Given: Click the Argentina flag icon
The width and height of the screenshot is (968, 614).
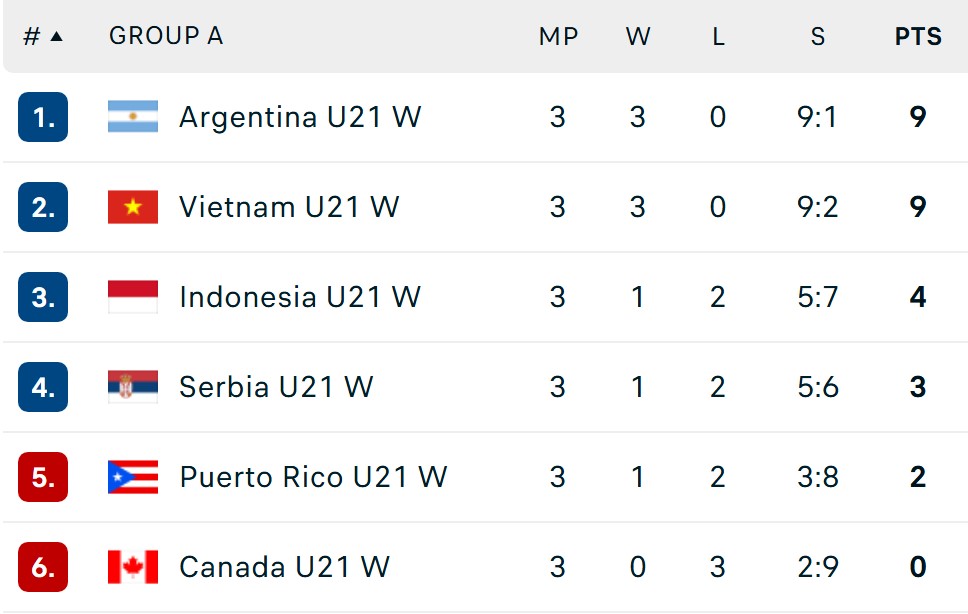Looking at the screenshot, I should (133, 117).
